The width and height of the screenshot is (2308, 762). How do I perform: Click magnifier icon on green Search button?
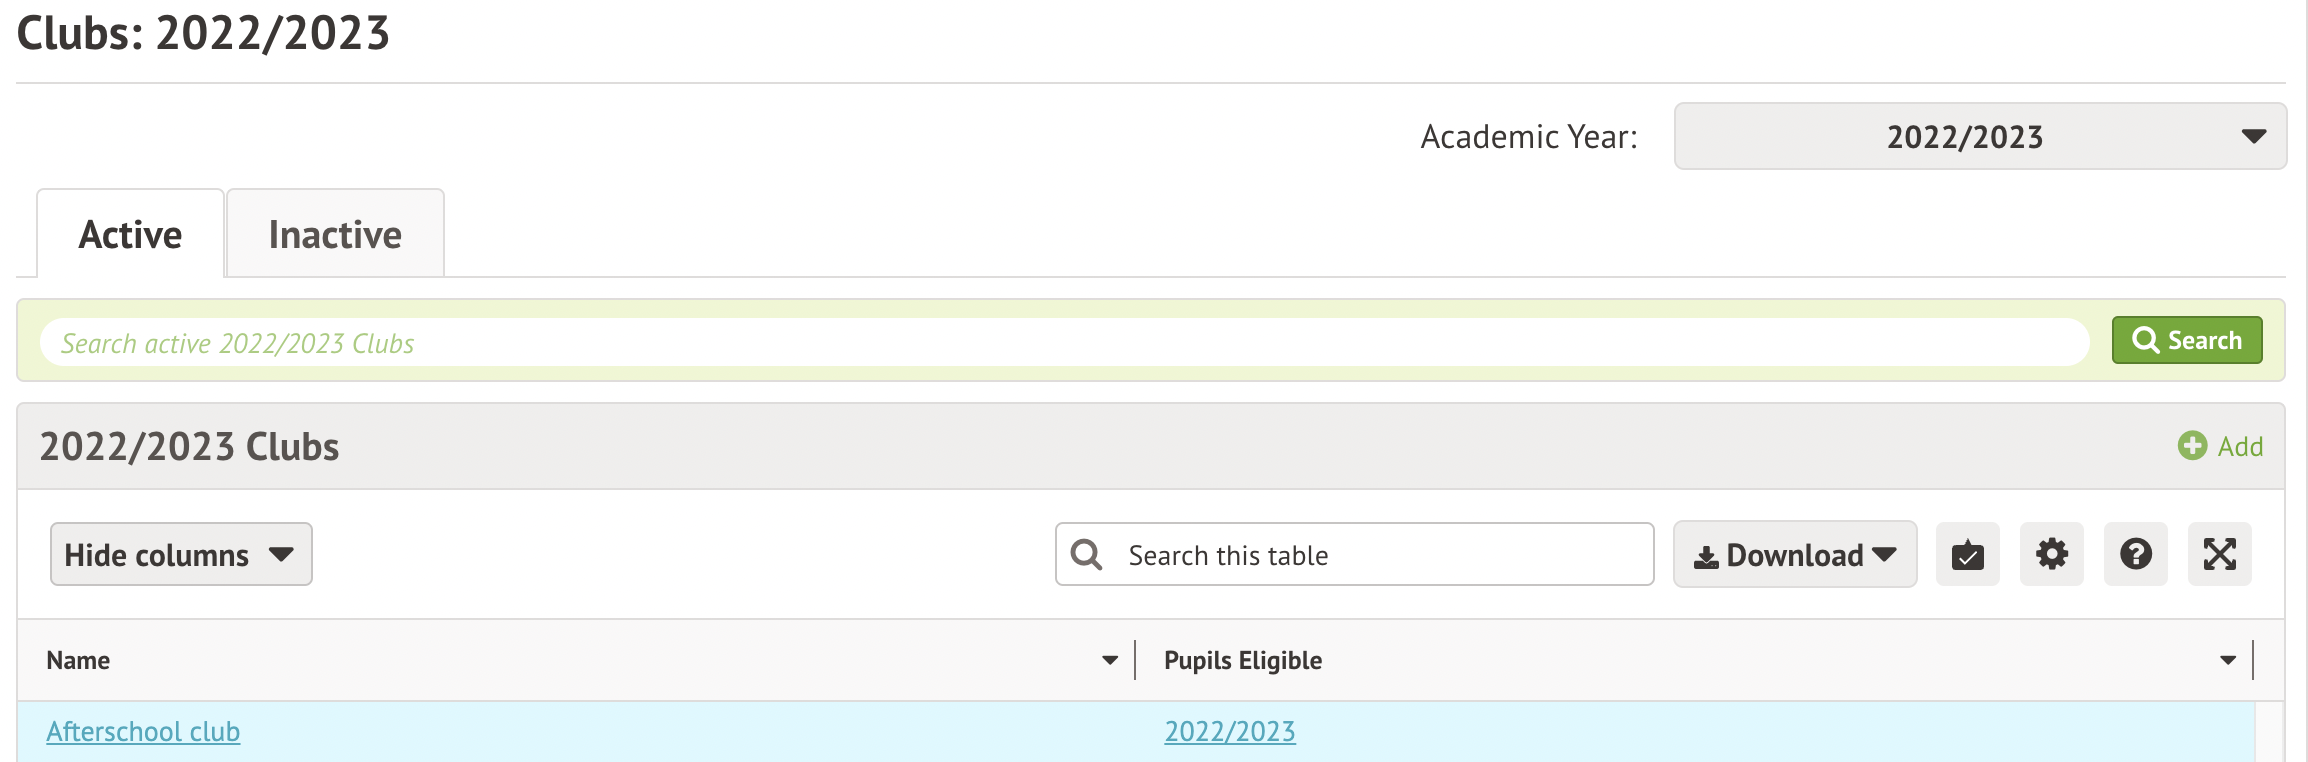(x=2144, y=340)
